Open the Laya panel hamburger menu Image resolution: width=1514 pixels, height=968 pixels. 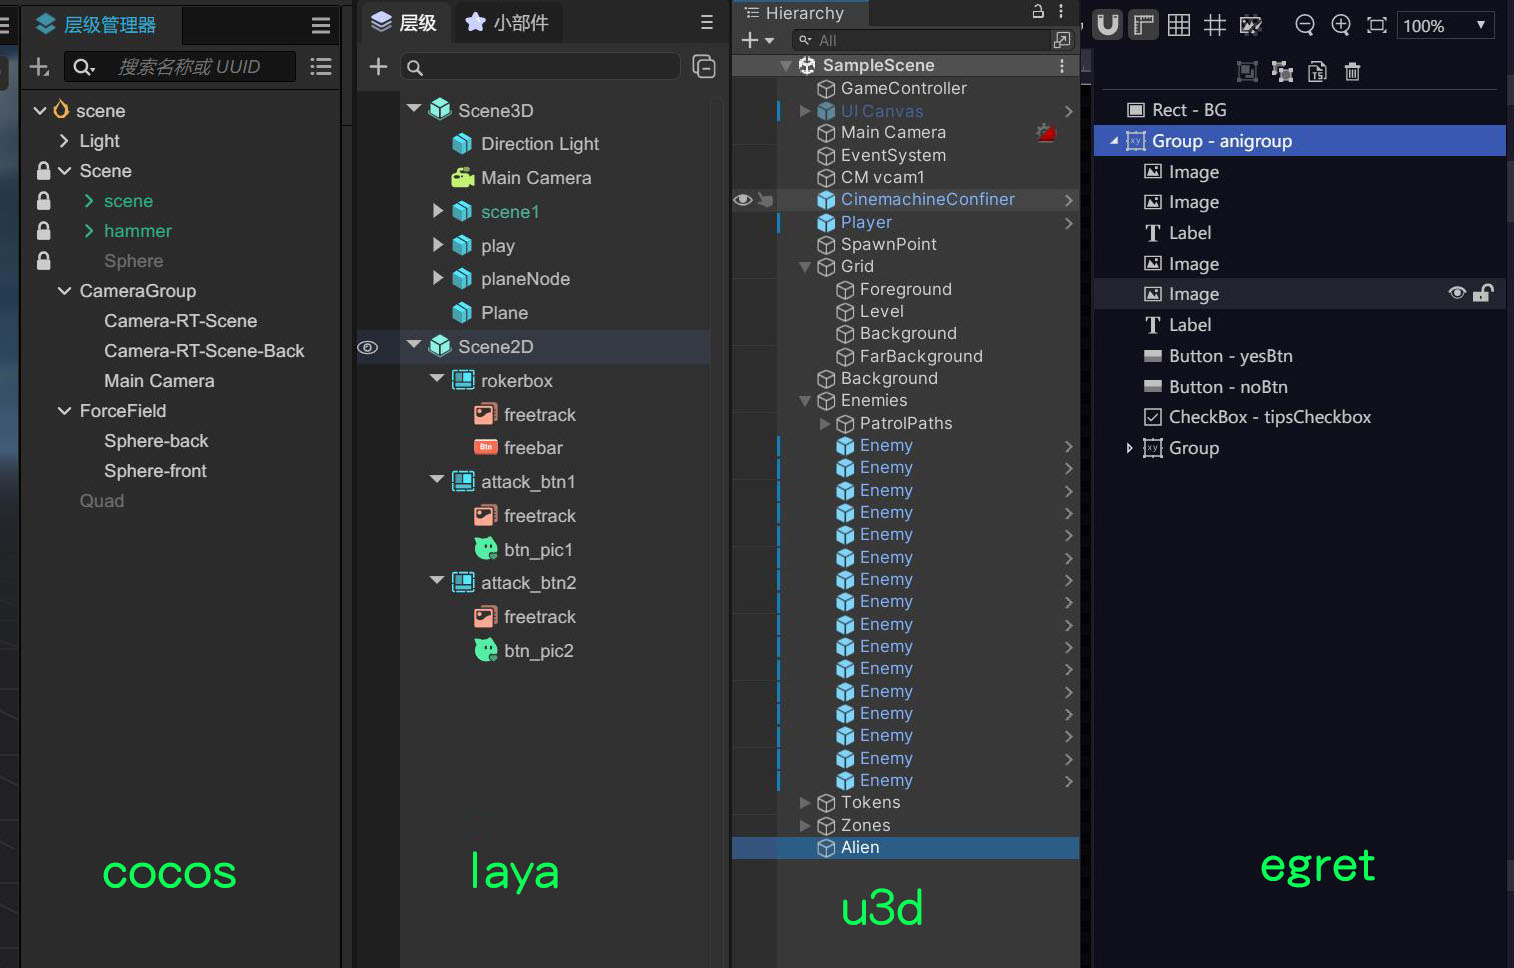coord(707,22)
